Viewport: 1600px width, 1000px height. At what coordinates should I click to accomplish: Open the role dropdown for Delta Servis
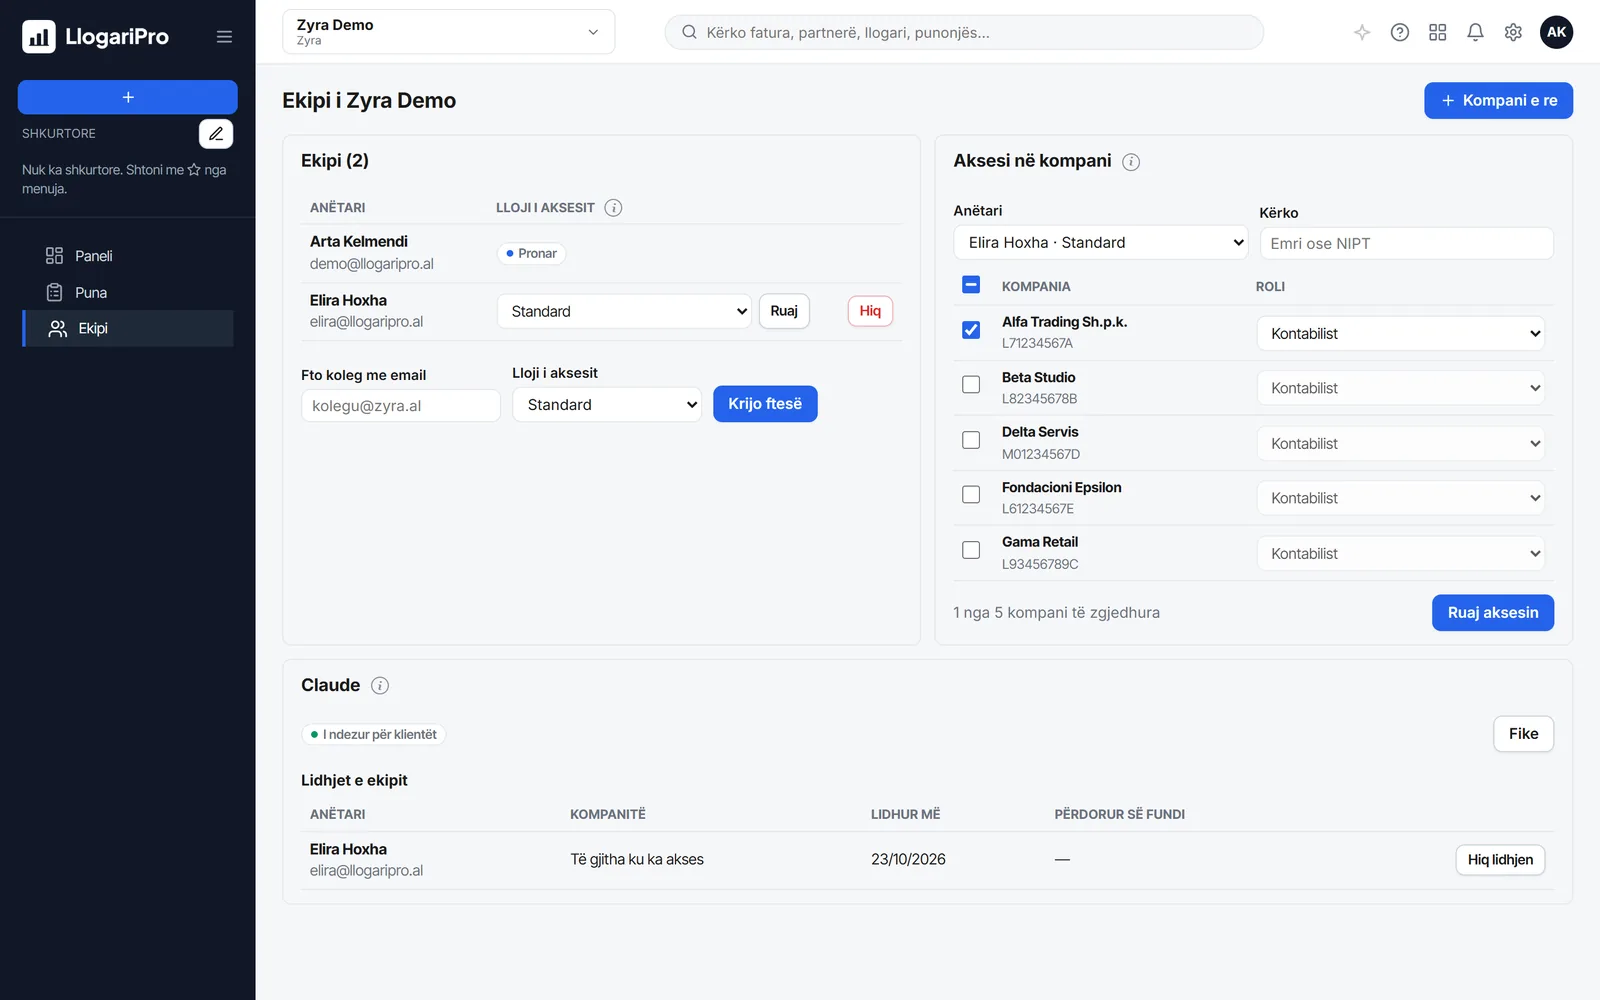[x=1401, y=444]
